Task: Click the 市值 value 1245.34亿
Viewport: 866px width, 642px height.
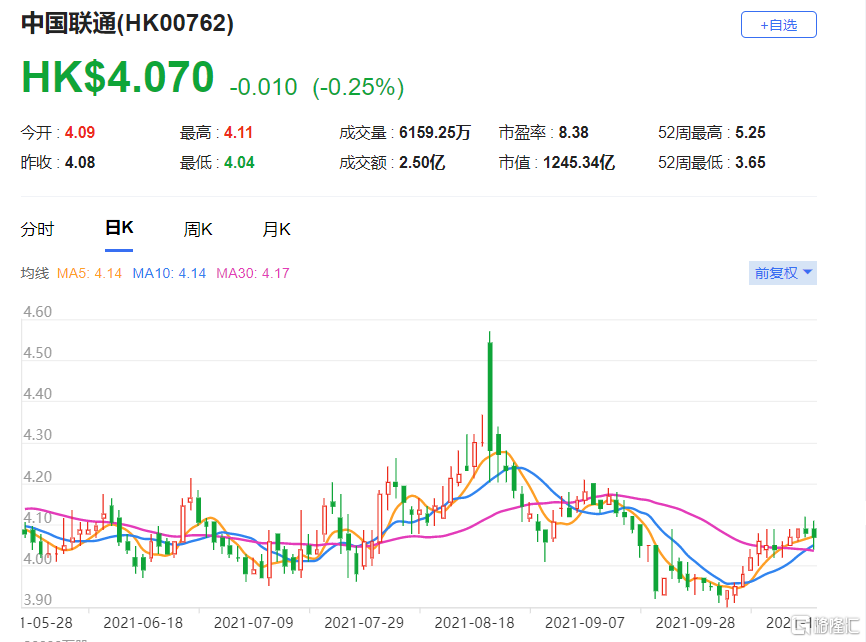Action: click(578, 162)
